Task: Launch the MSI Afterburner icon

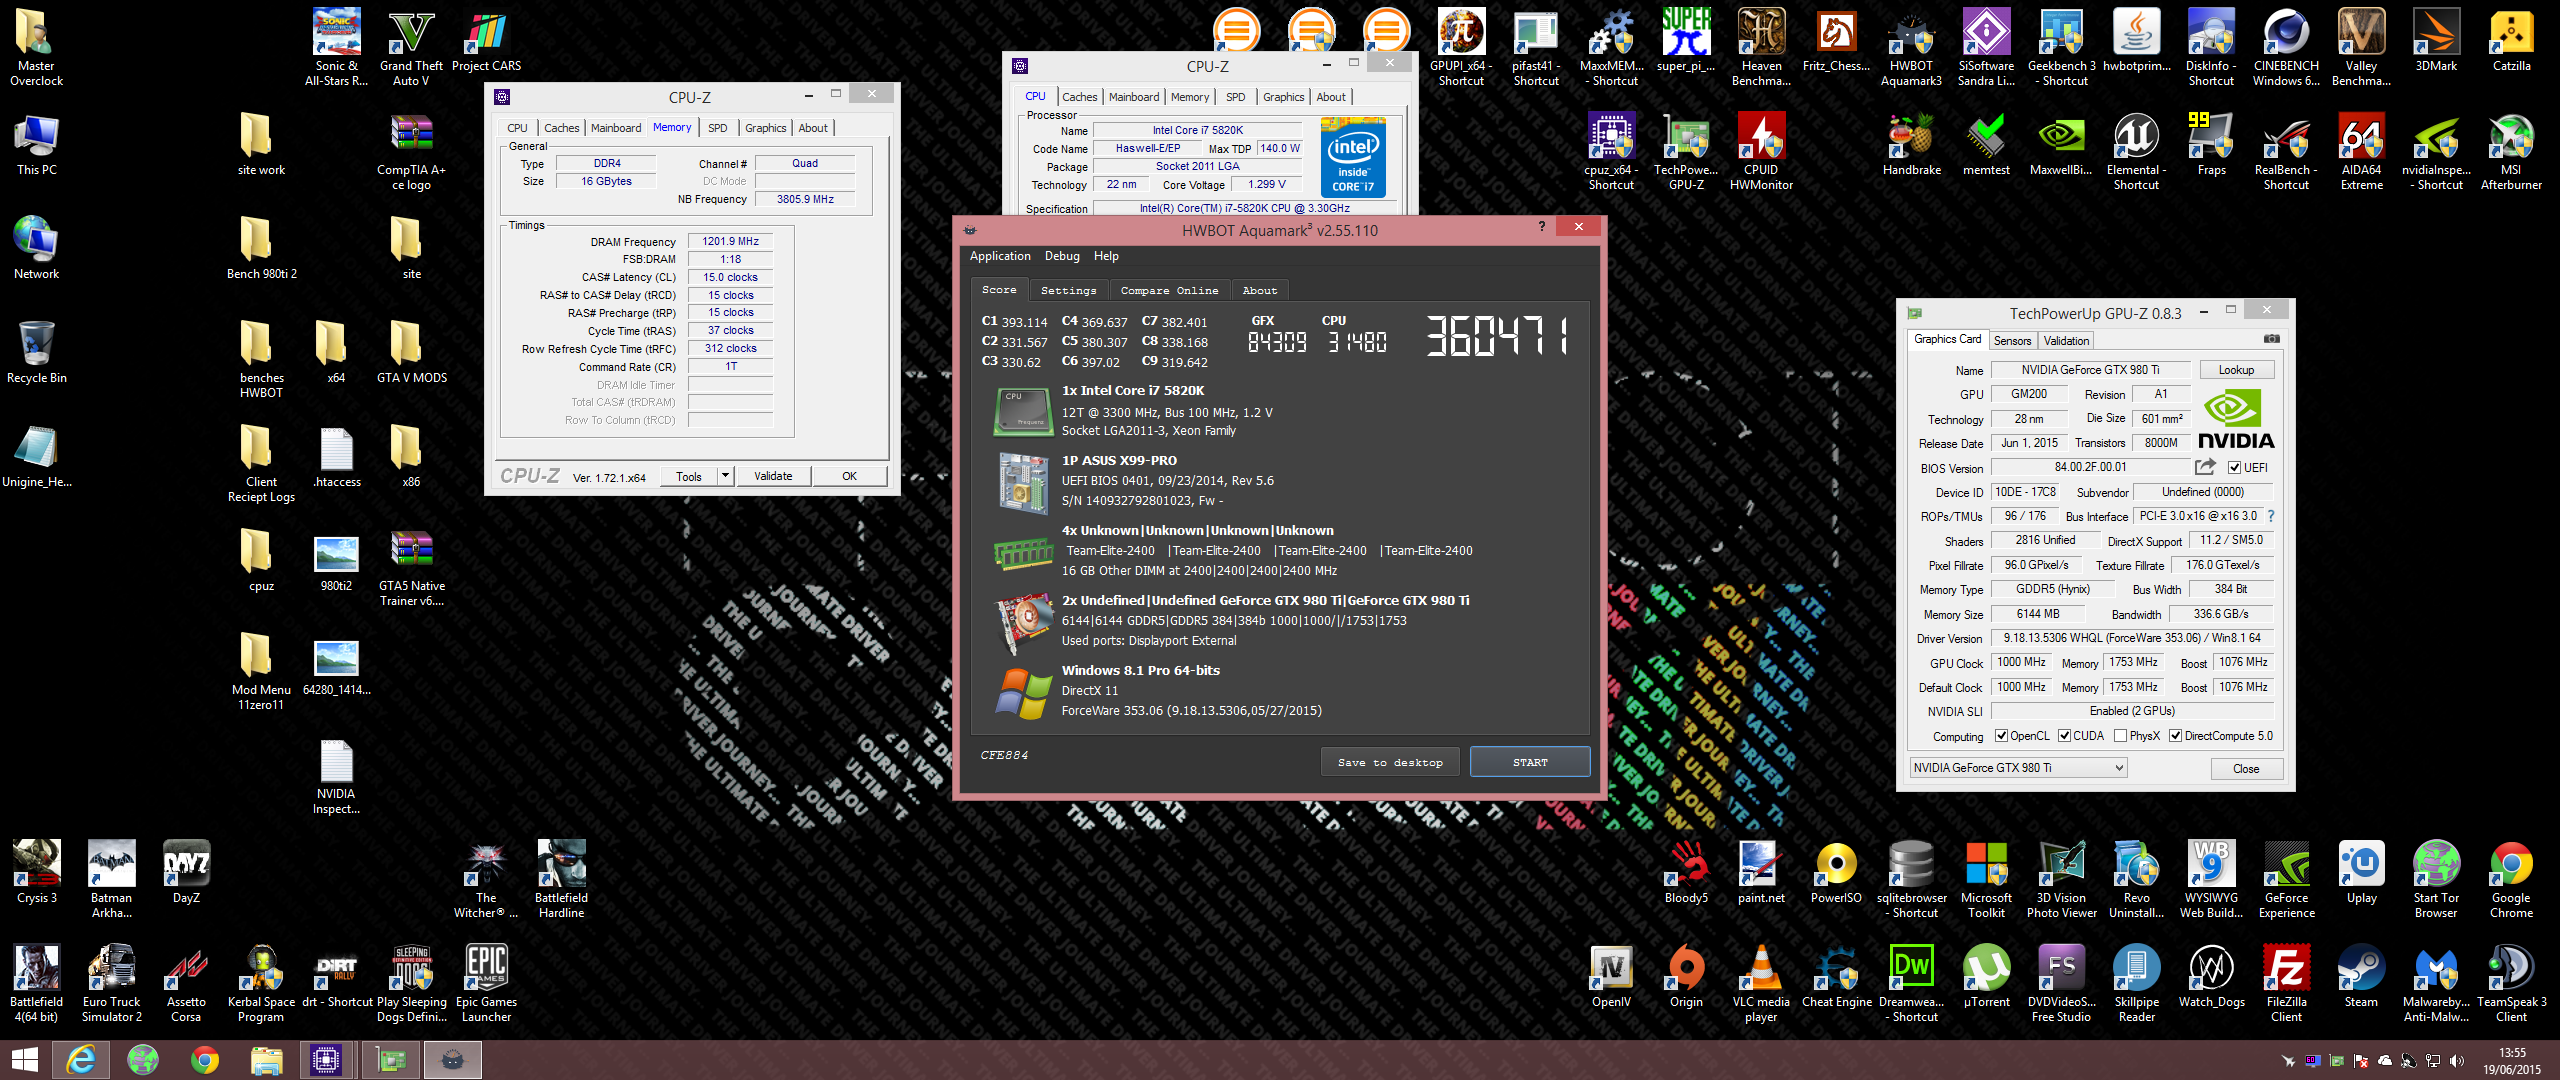Action: point(2511,151)
